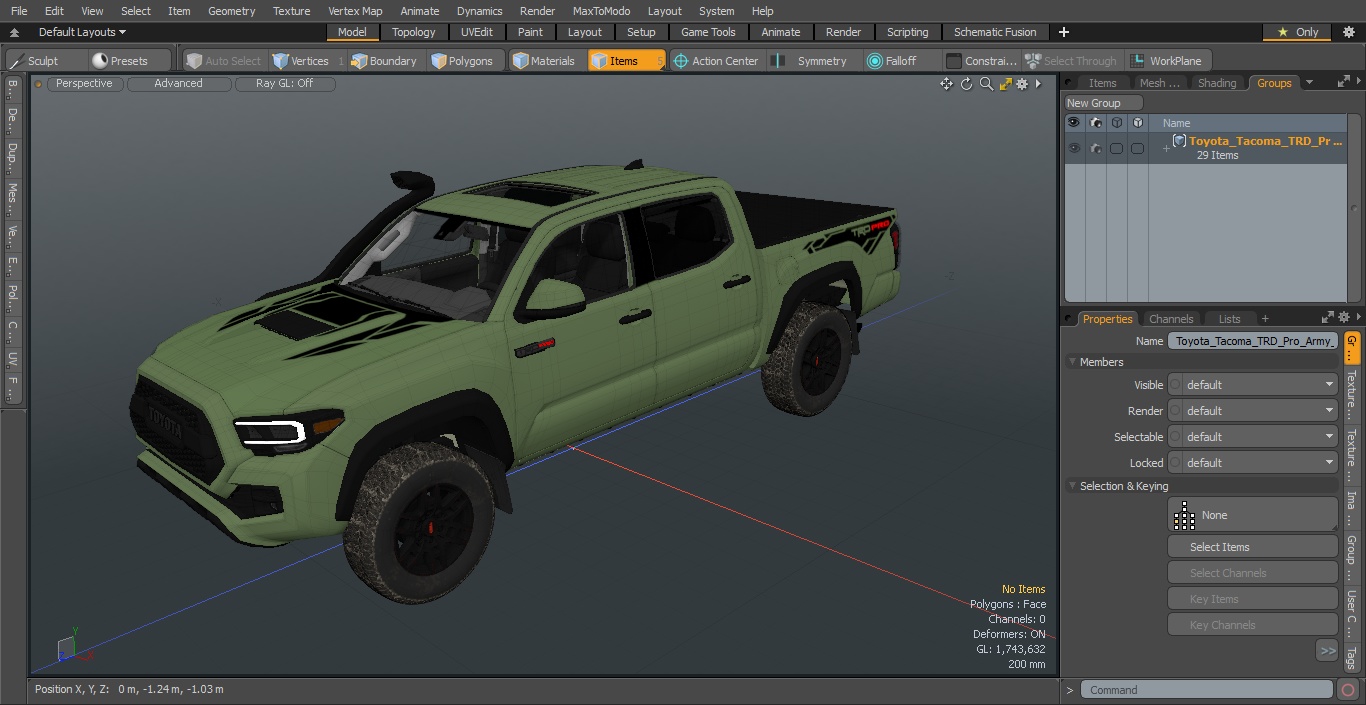Click the New Group button
This screenshot has width=1366, height=705.
[x=1103, y=103]
